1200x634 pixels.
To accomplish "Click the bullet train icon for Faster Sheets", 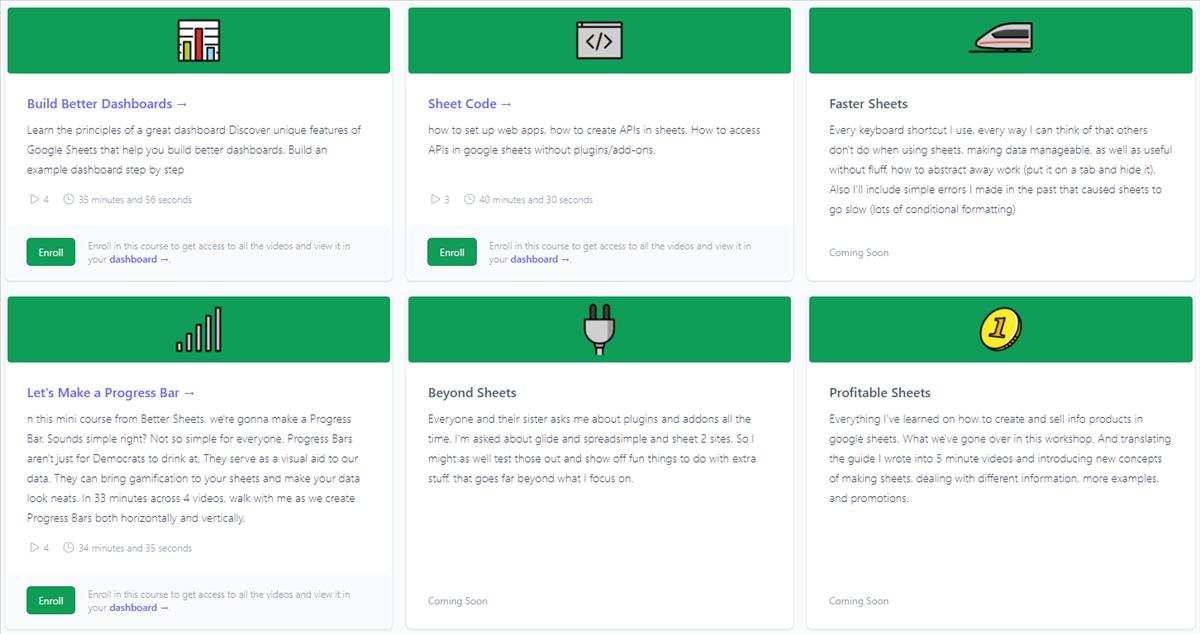I will [1001, 39].
